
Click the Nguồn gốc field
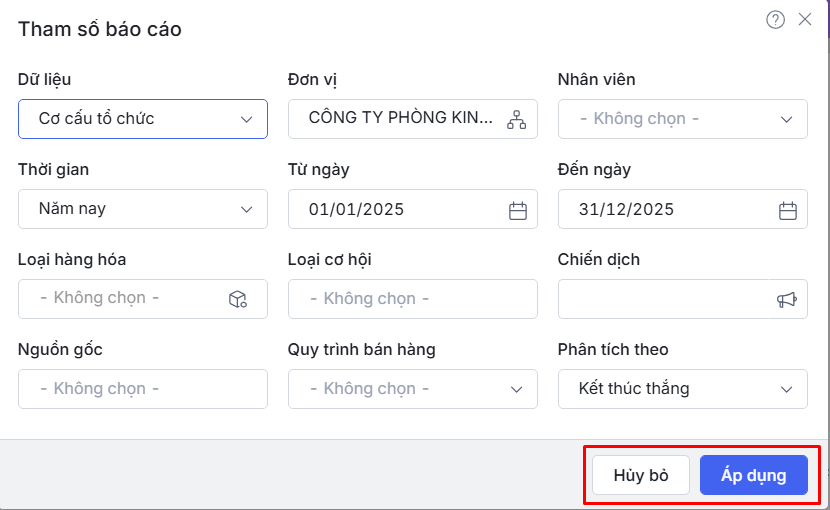pyautogui.click(x=142, y=389)
